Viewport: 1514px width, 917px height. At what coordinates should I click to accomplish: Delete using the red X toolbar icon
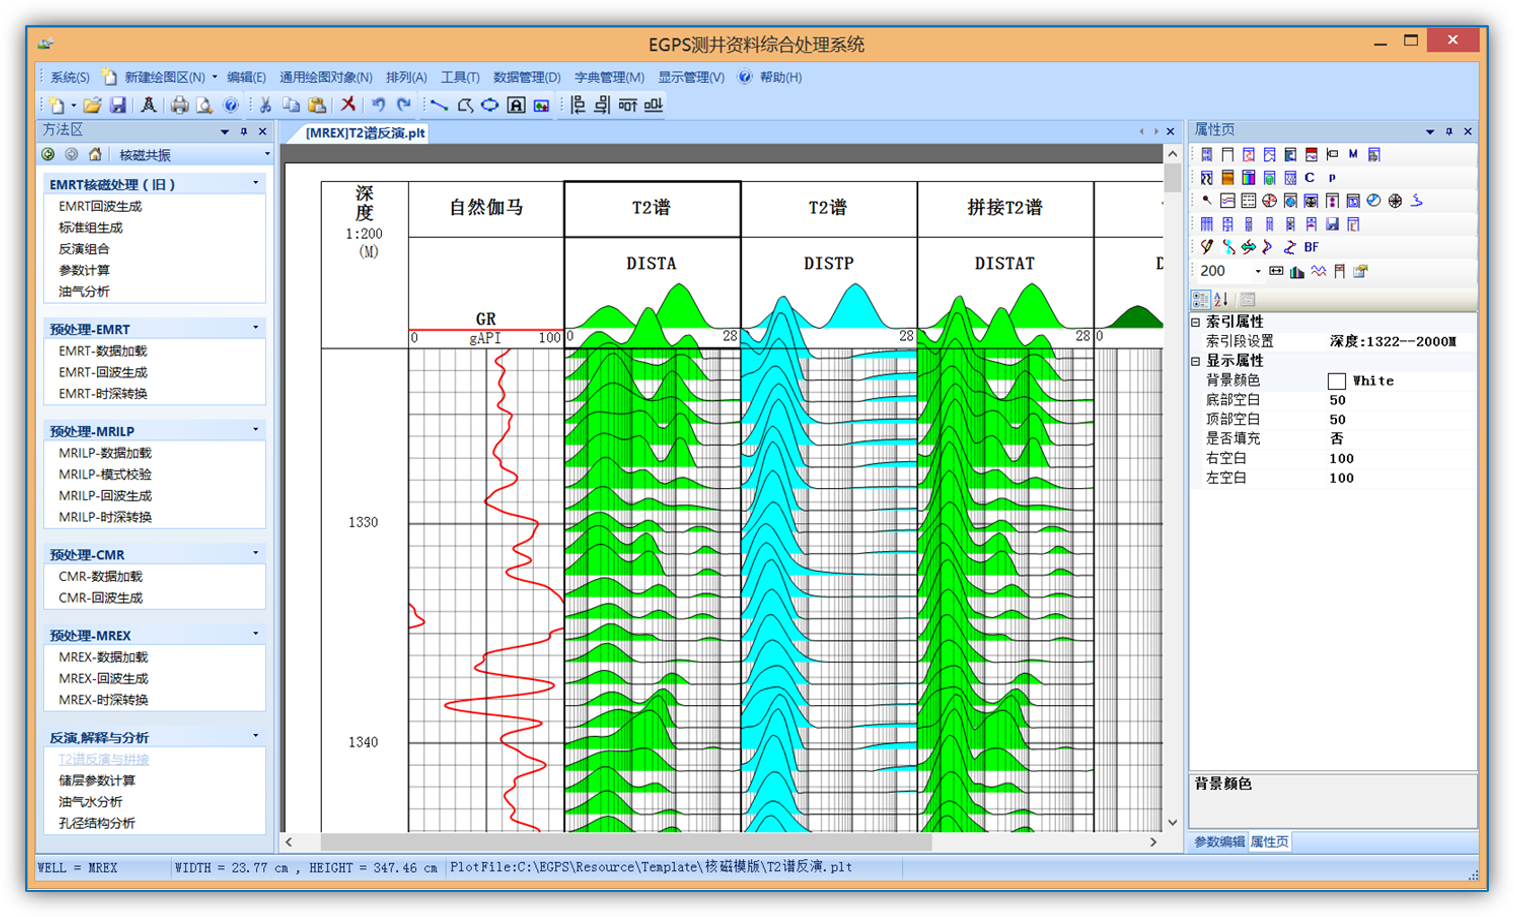tap(348, 104)
